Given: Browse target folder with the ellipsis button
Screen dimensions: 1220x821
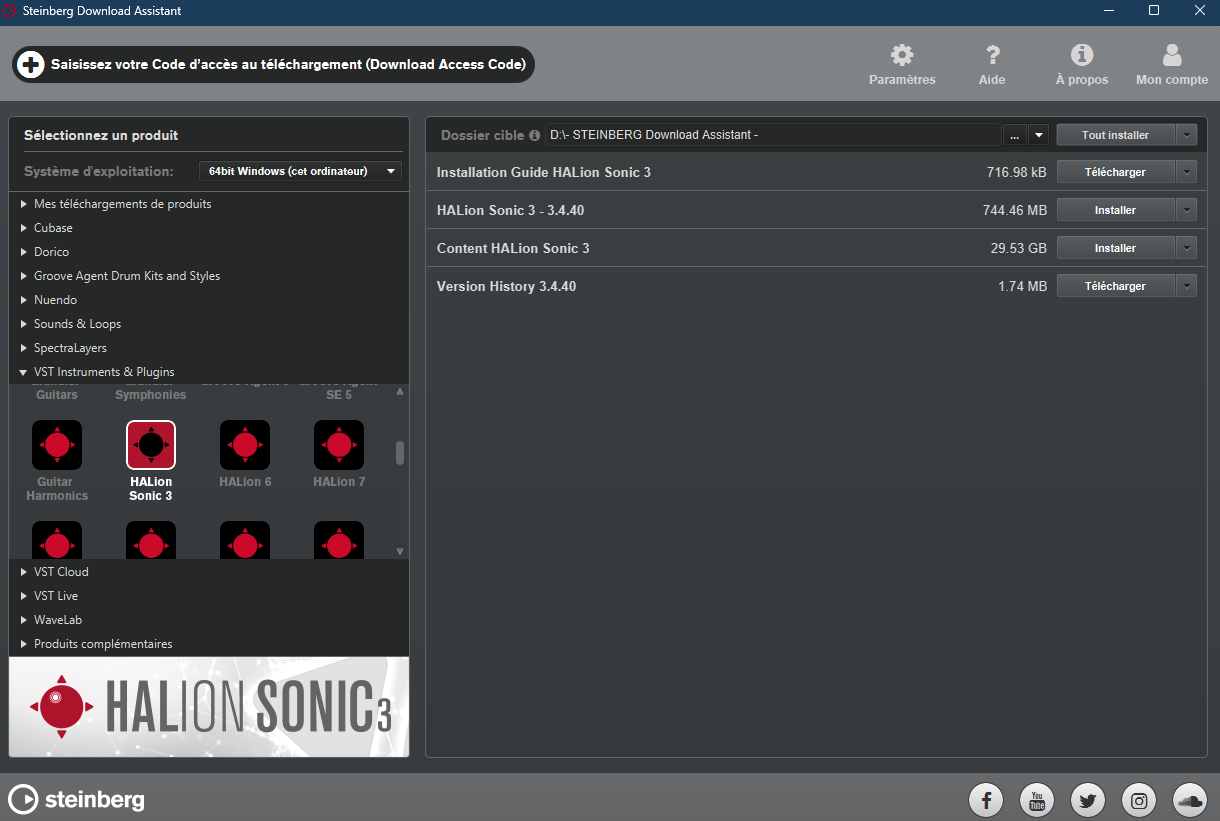Looking at the screenshot, I should [1015, 135].
